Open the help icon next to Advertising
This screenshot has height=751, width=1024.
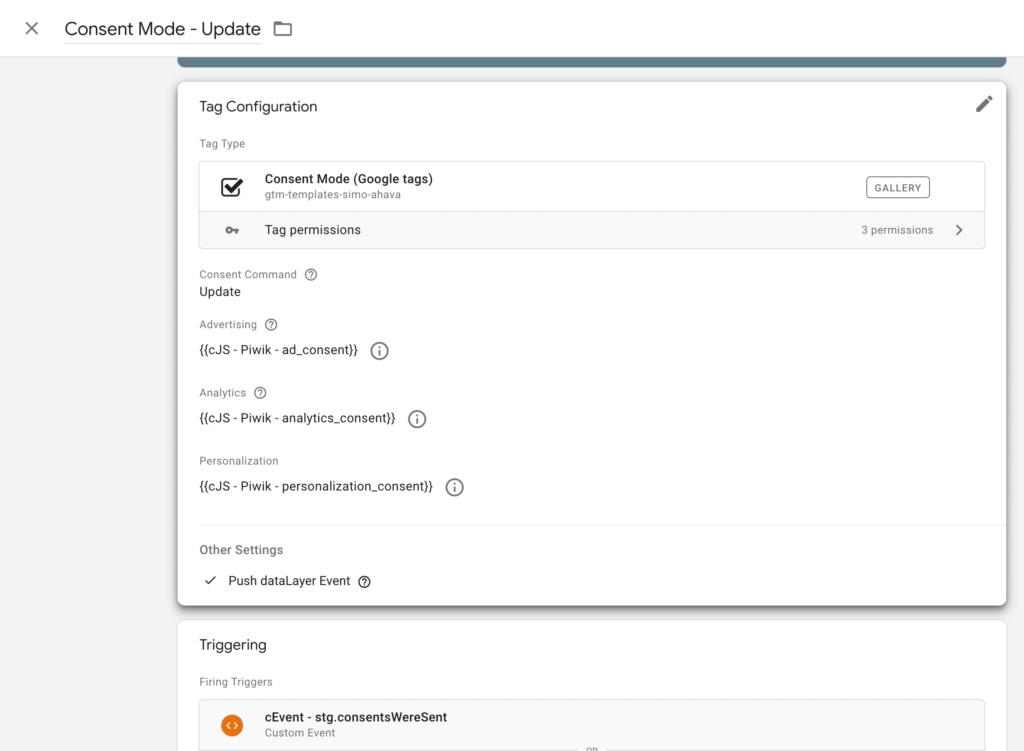[x=271, y=325]
